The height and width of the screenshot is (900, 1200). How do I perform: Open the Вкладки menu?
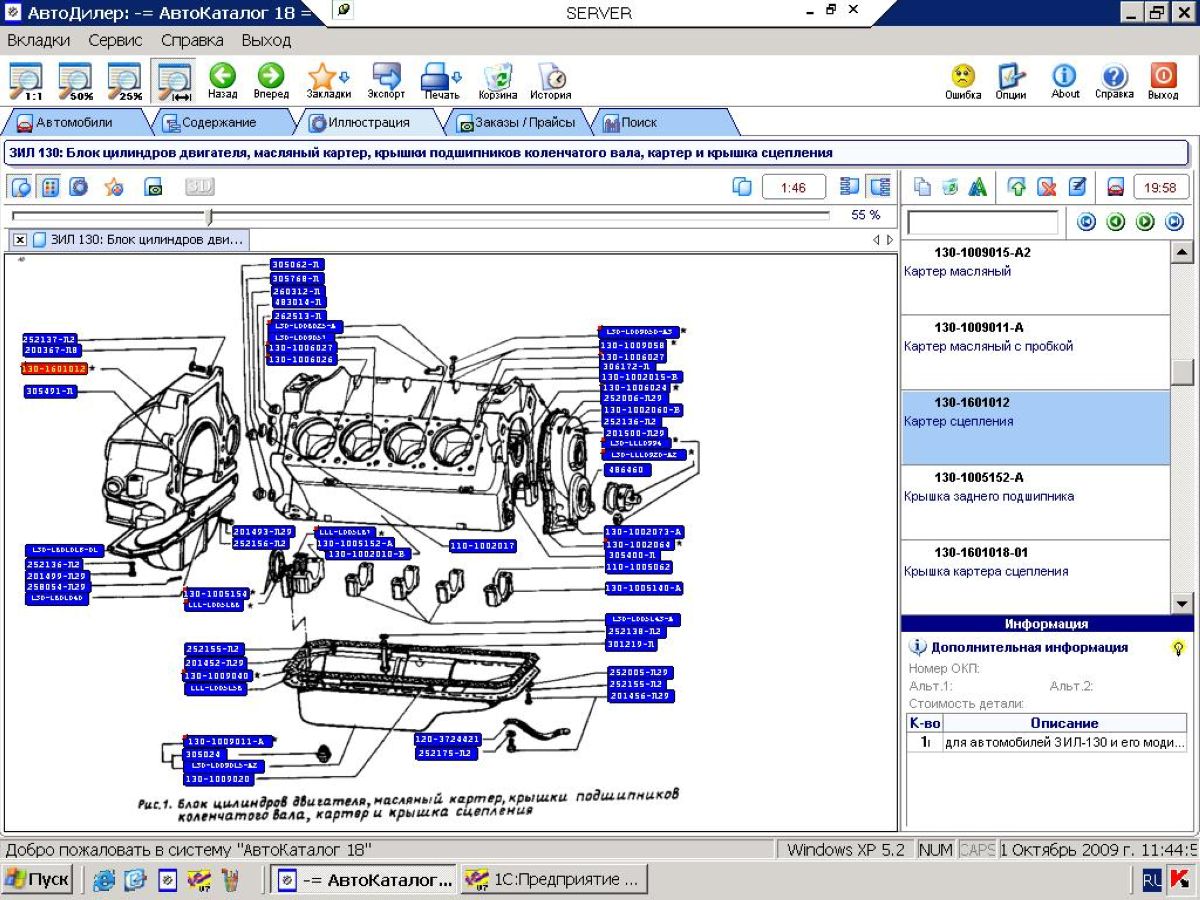39,41
